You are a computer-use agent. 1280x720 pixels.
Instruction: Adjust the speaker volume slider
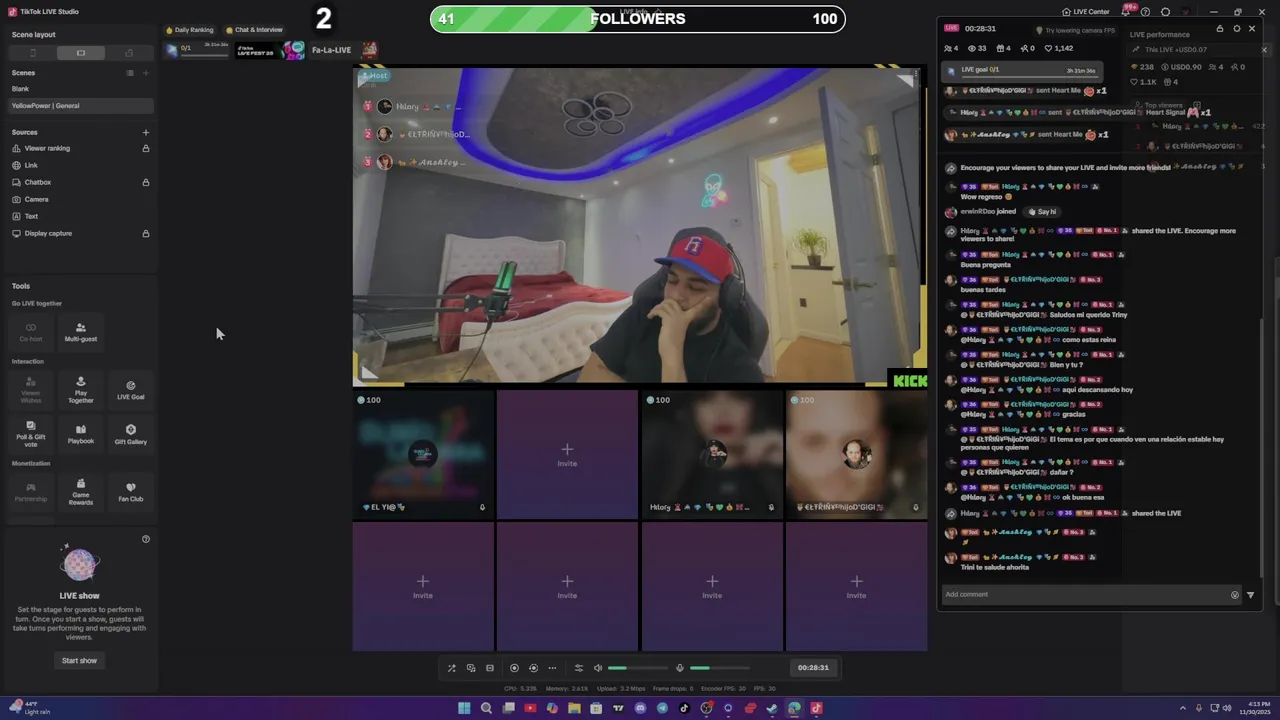click(637, 668)
